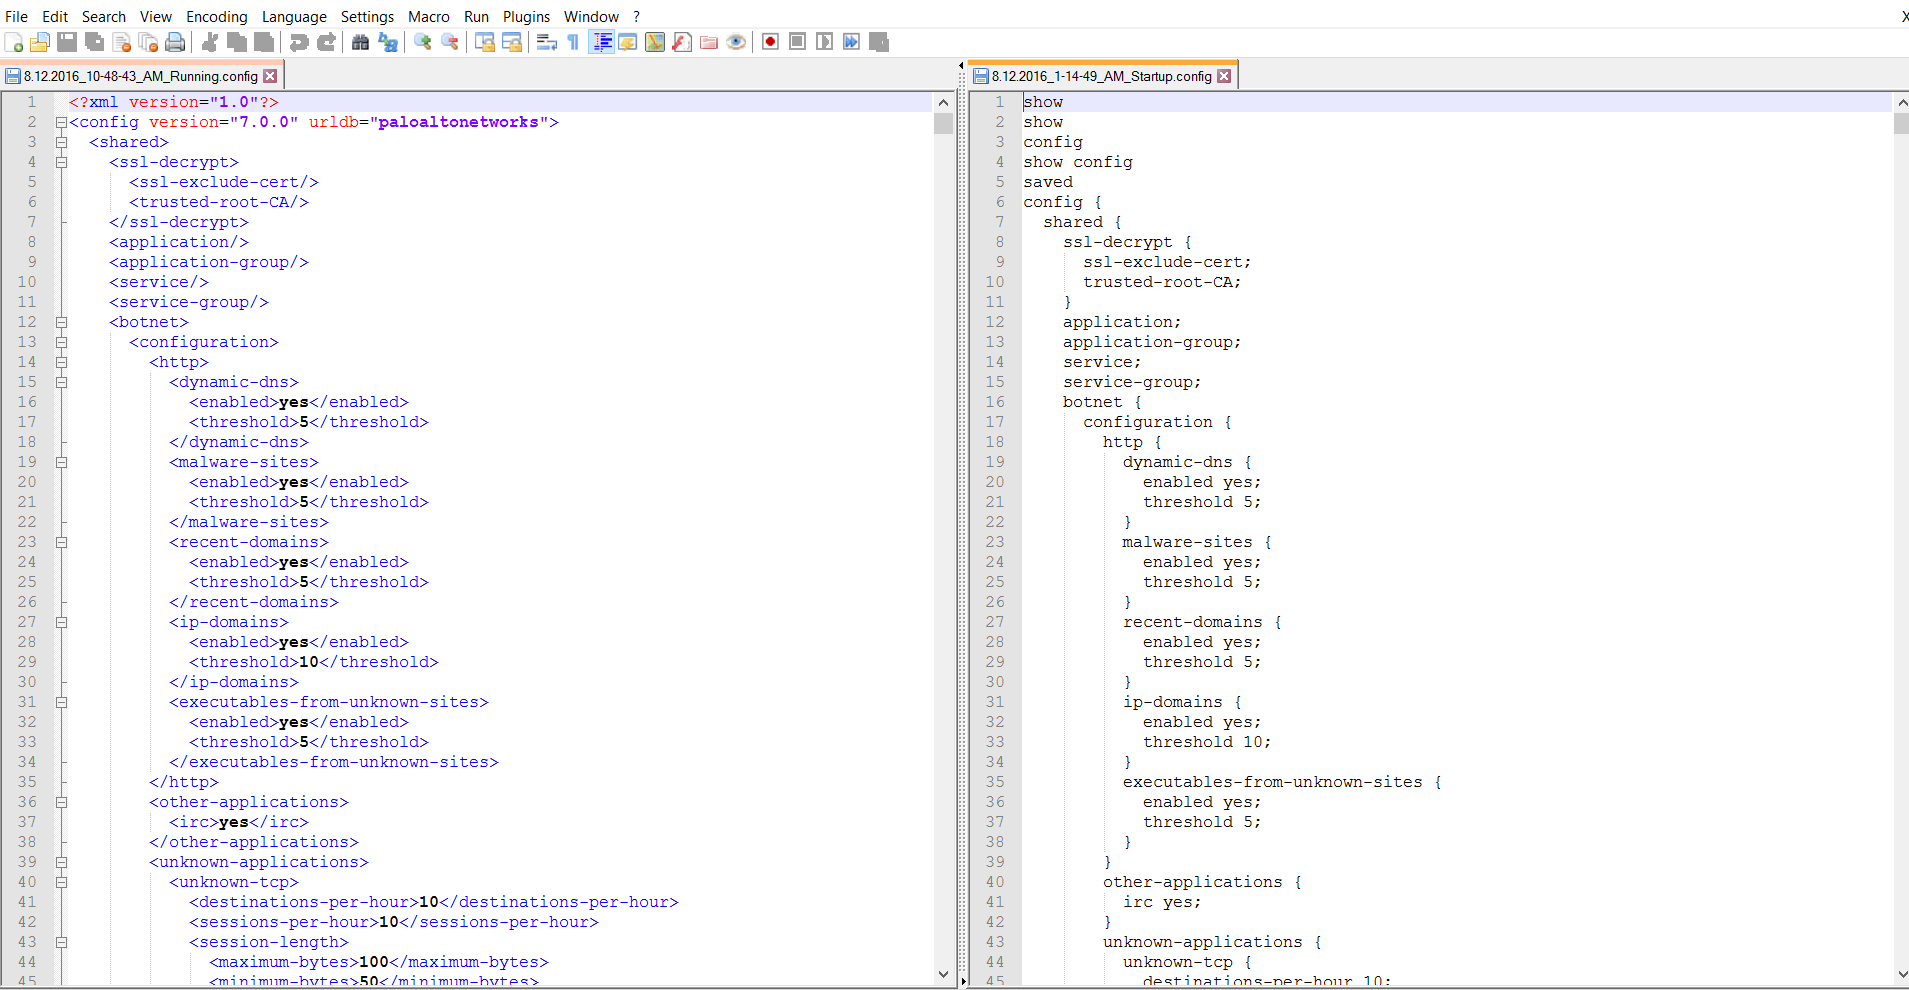Click the Zoom In magnifier icon
The image size is (1909, 990).
click(423, 42)
